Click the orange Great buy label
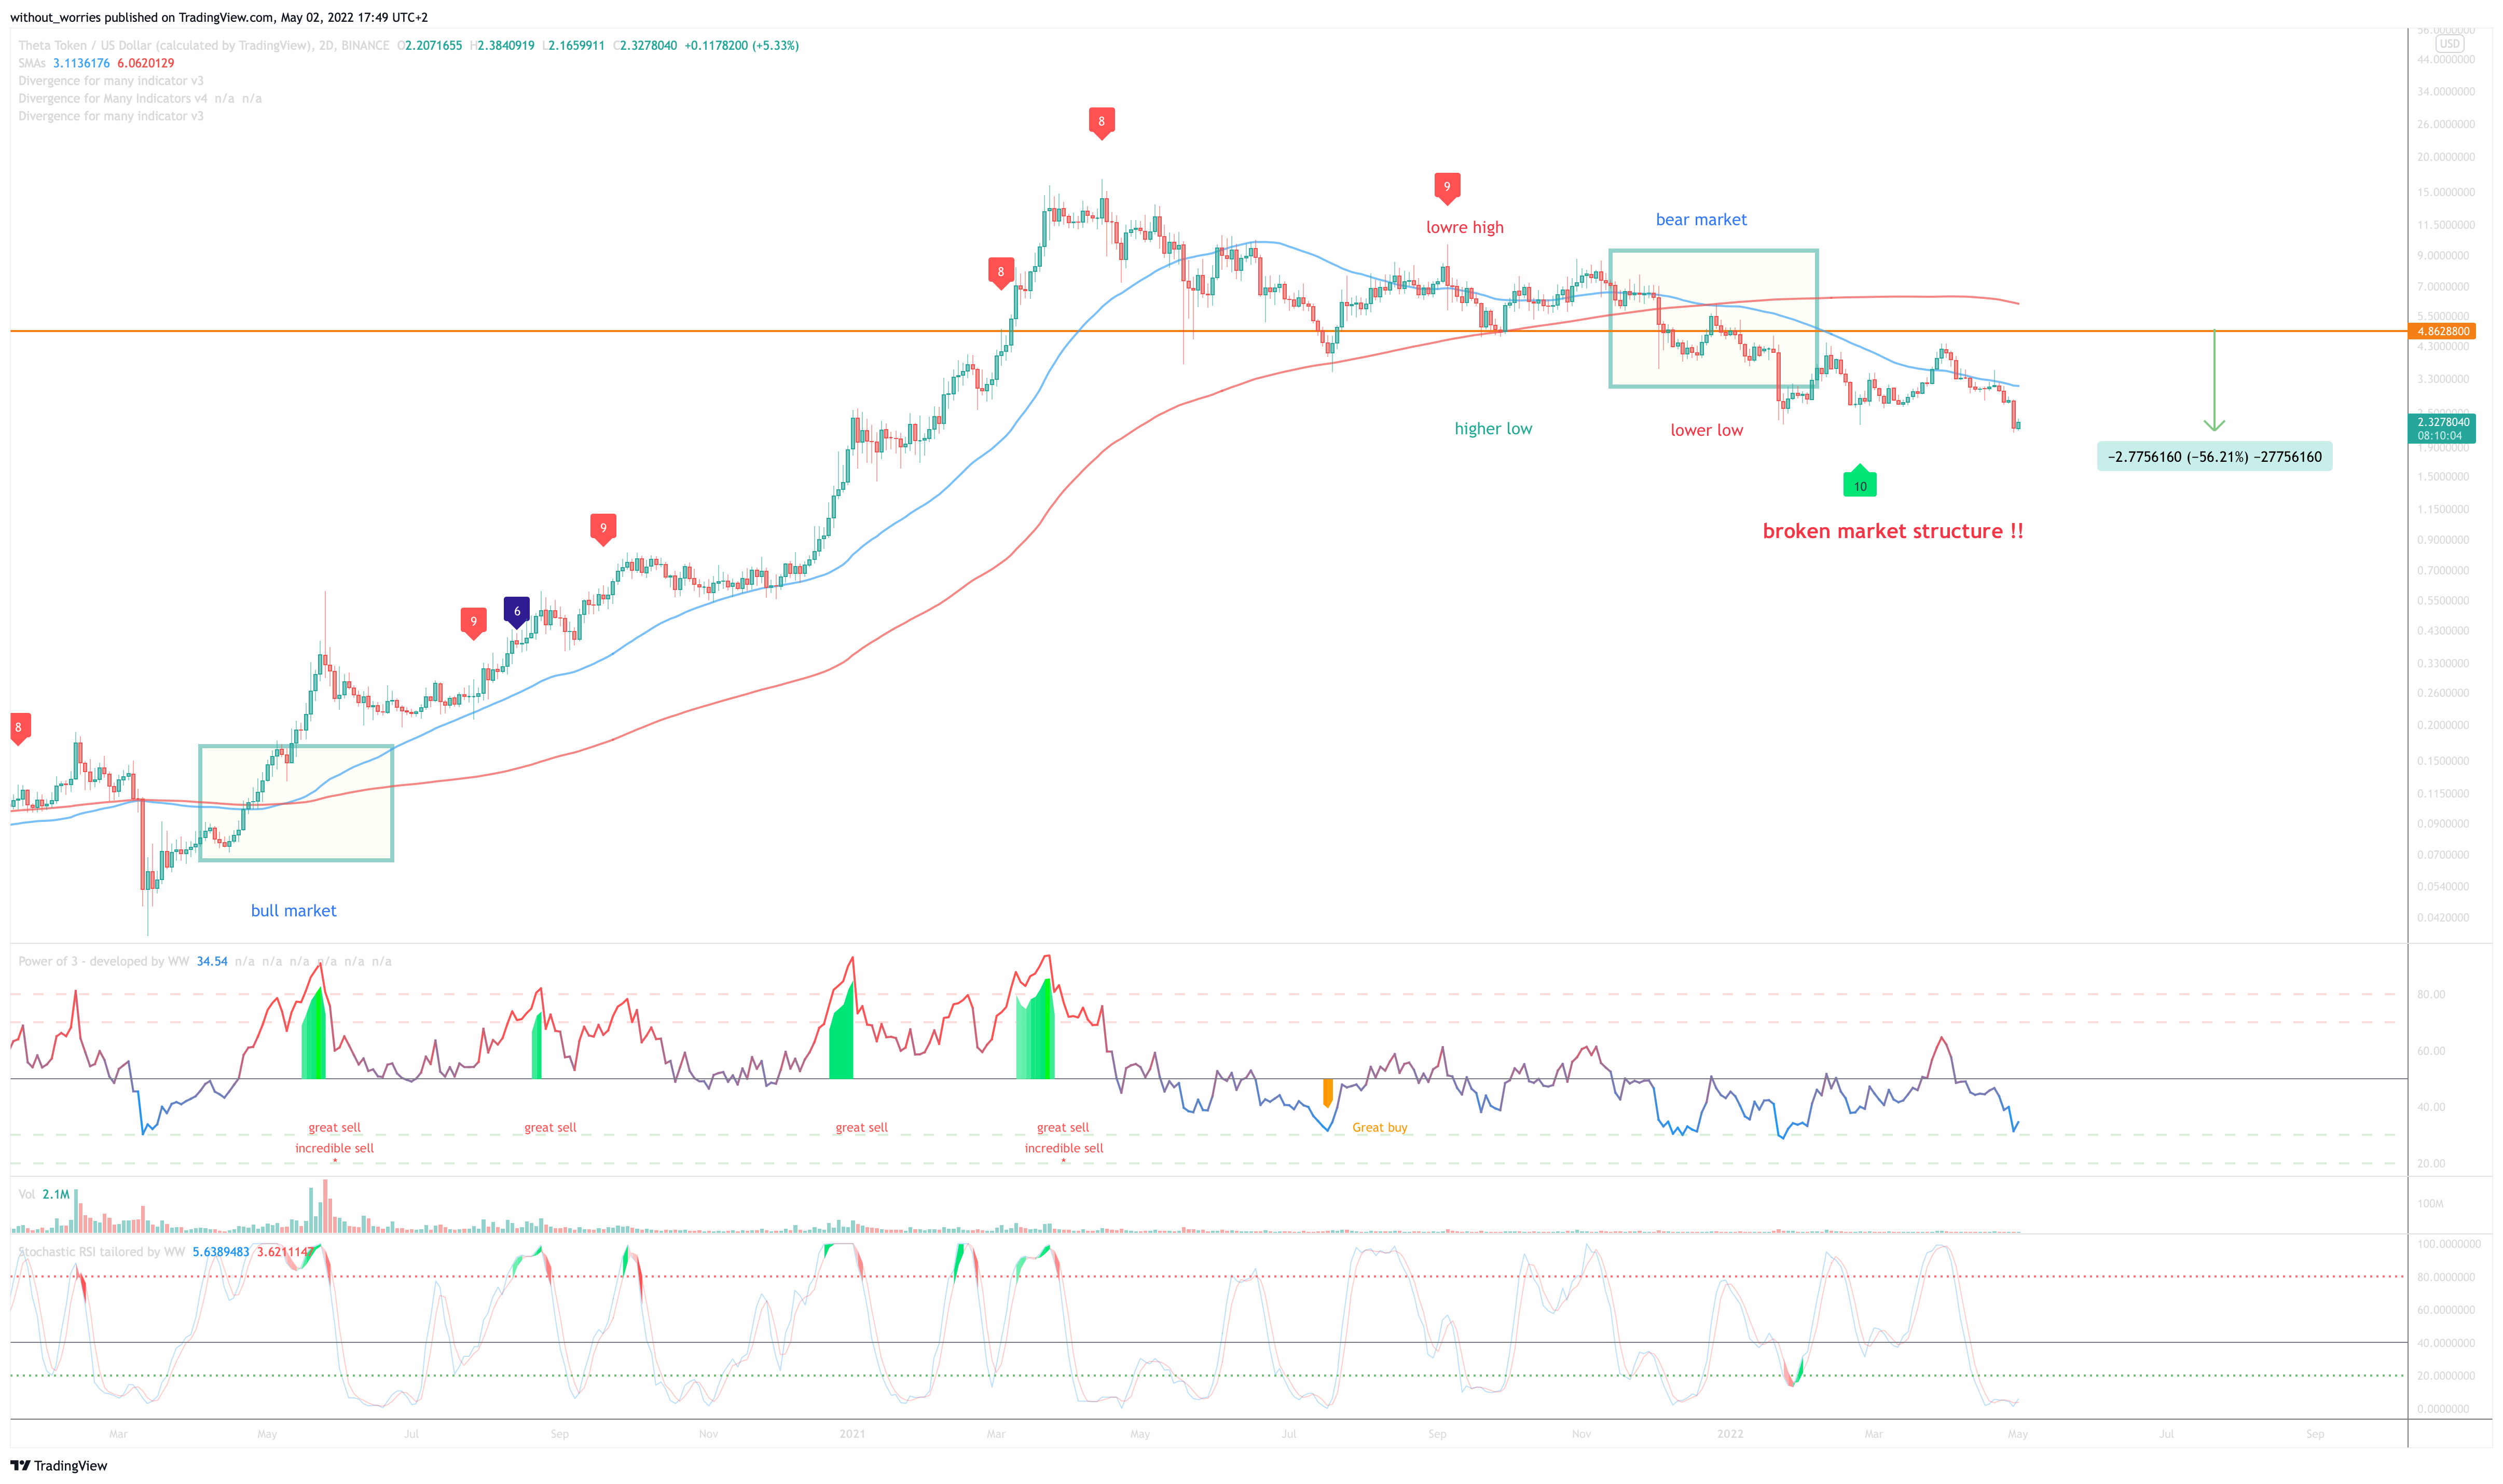Screen dimensions: 2503x1484 (1379, 1128)
